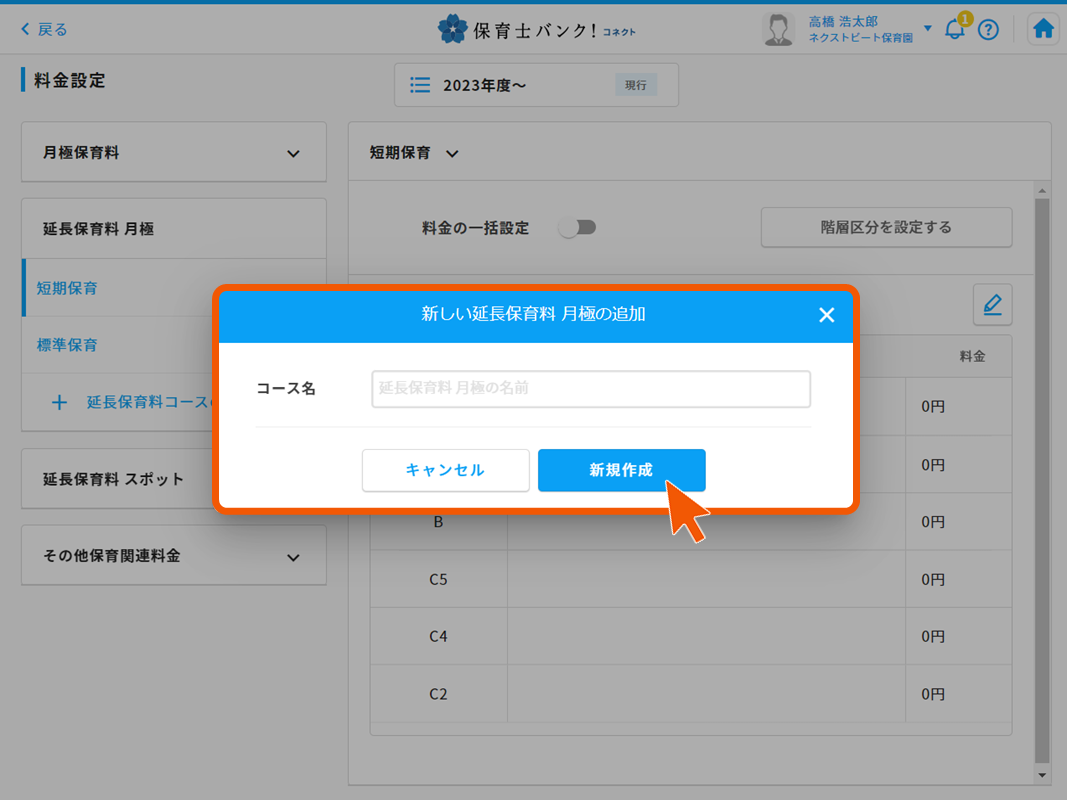Click 階層区分を設定する
Viewport: 1067px width, 800px height.
click(886, 227)
